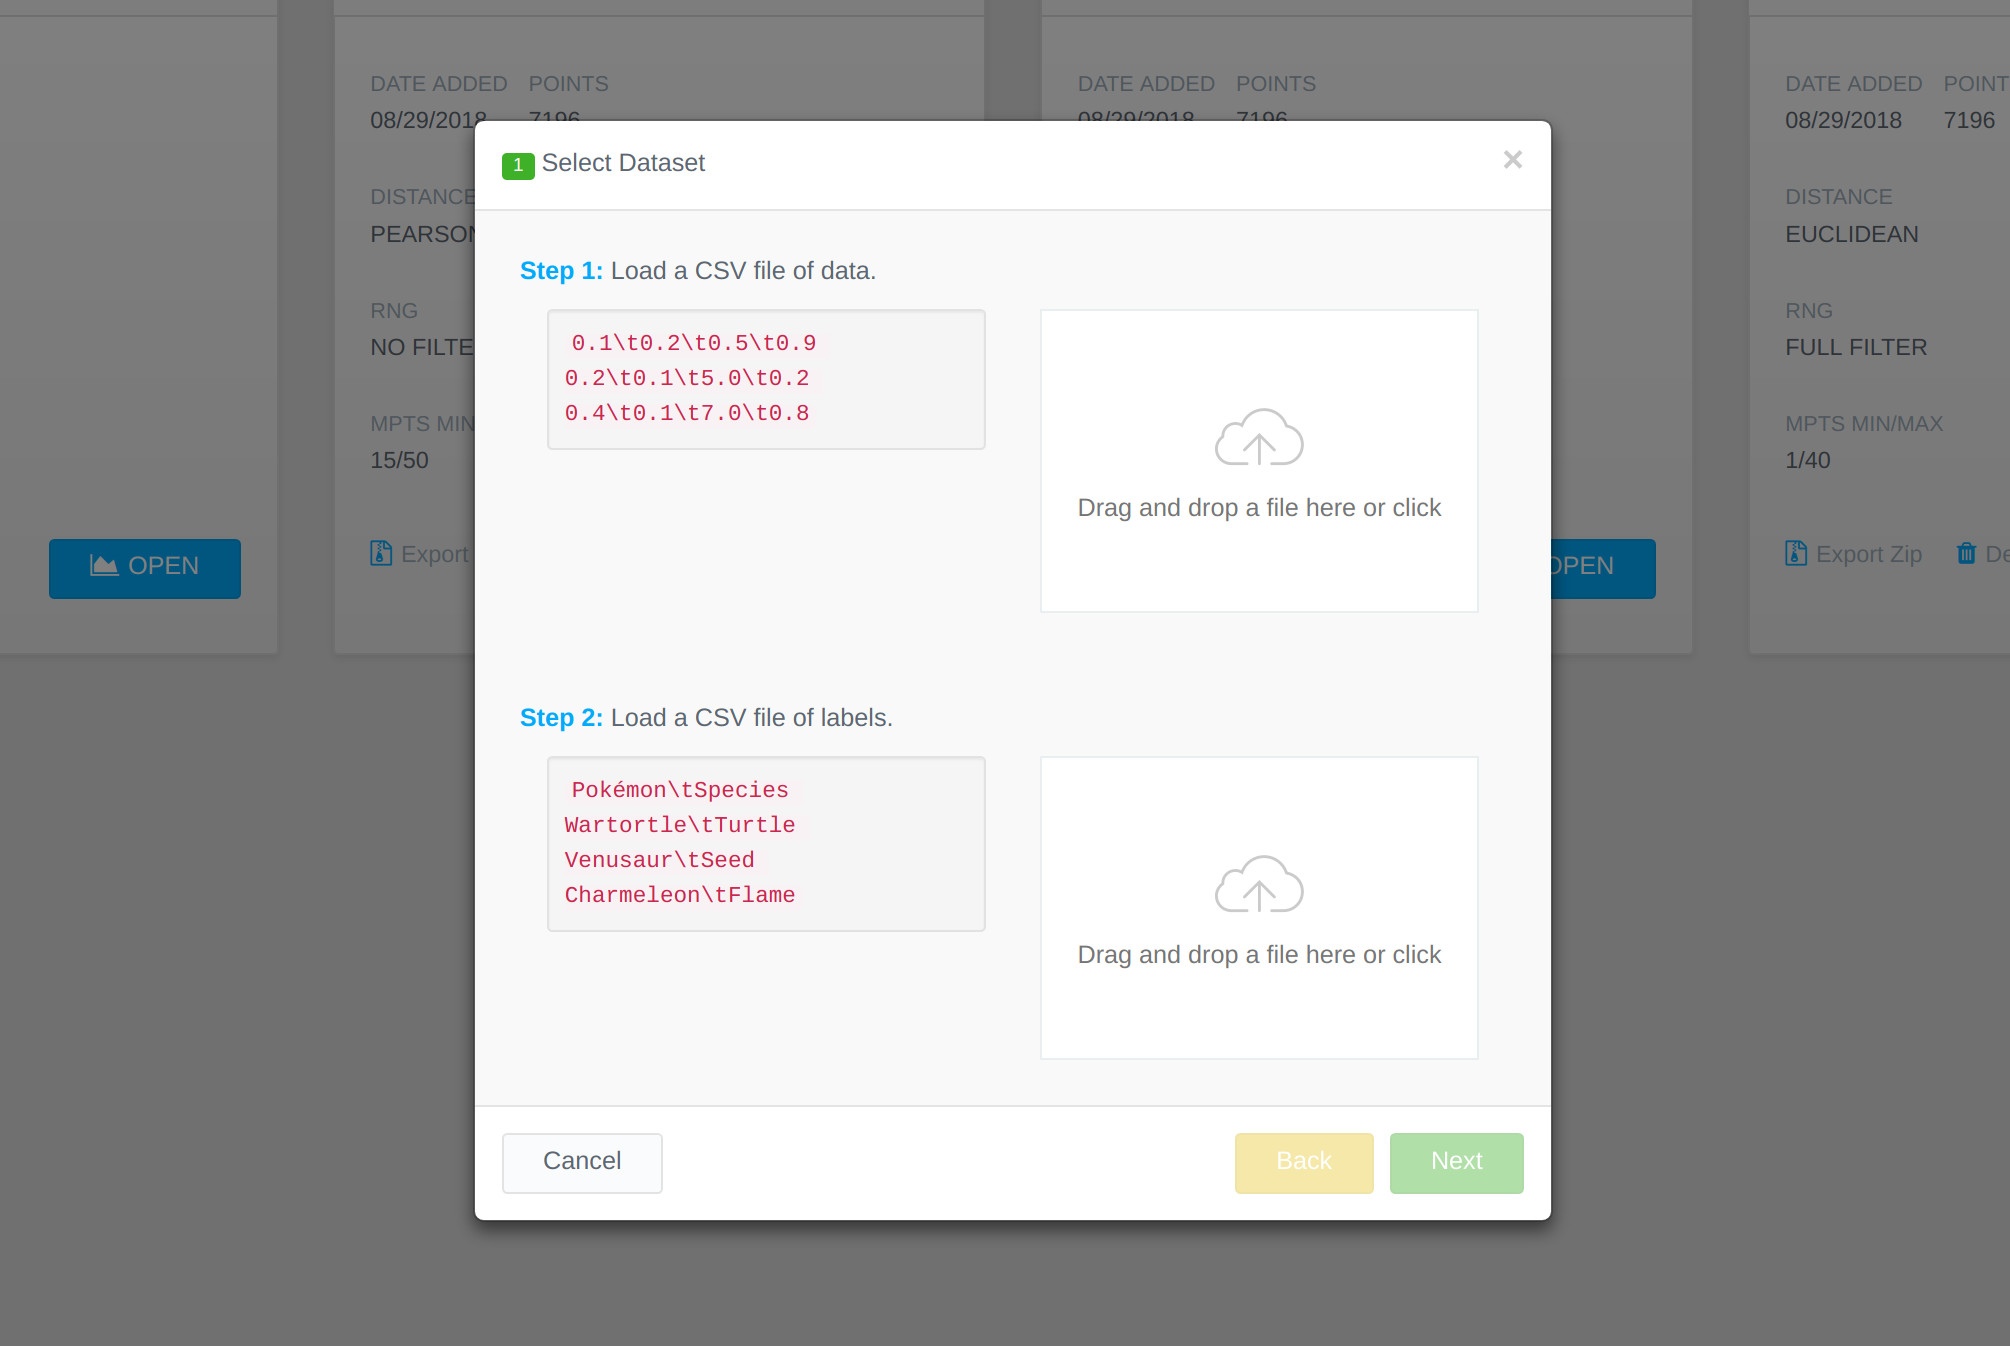Viewport: 2010px width, 1346px height.
Task: Click the Select Dataset title text
Action: pyautogui.click(x=623, y=163)
